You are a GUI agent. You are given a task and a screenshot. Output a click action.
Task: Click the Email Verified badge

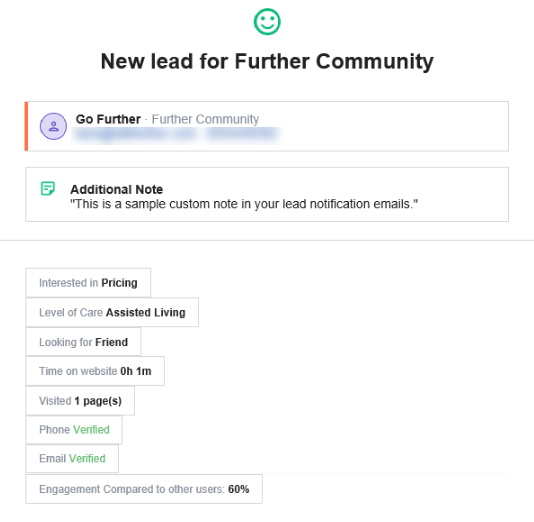point(72,458)
